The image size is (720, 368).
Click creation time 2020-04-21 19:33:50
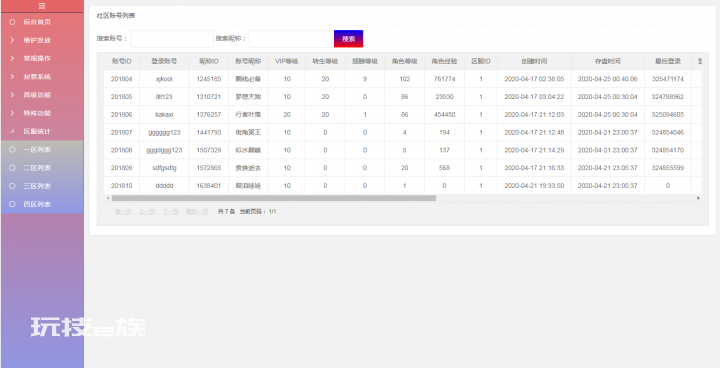pos(534,186)
